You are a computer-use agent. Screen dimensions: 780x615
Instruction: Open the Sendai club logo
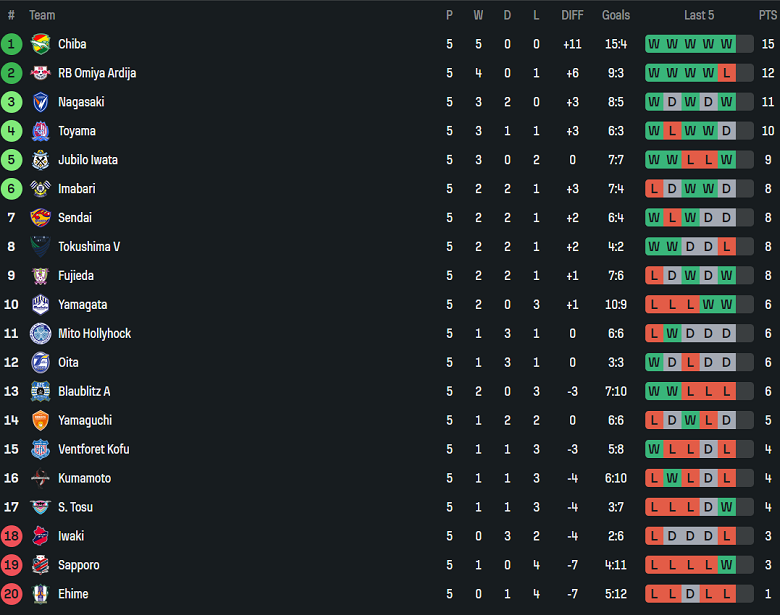(40, 218)
